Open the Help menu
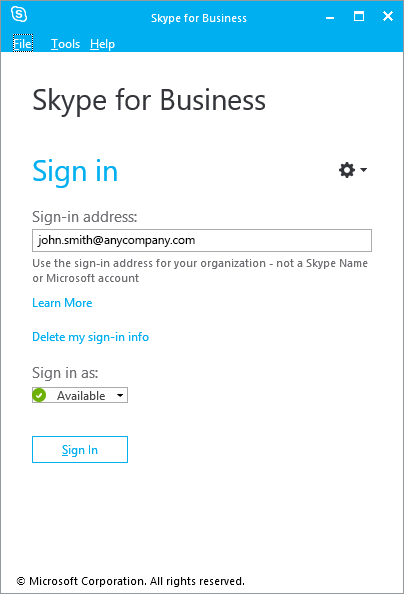Viewport: 404px width, 594px height. click(x=102, y=44)
